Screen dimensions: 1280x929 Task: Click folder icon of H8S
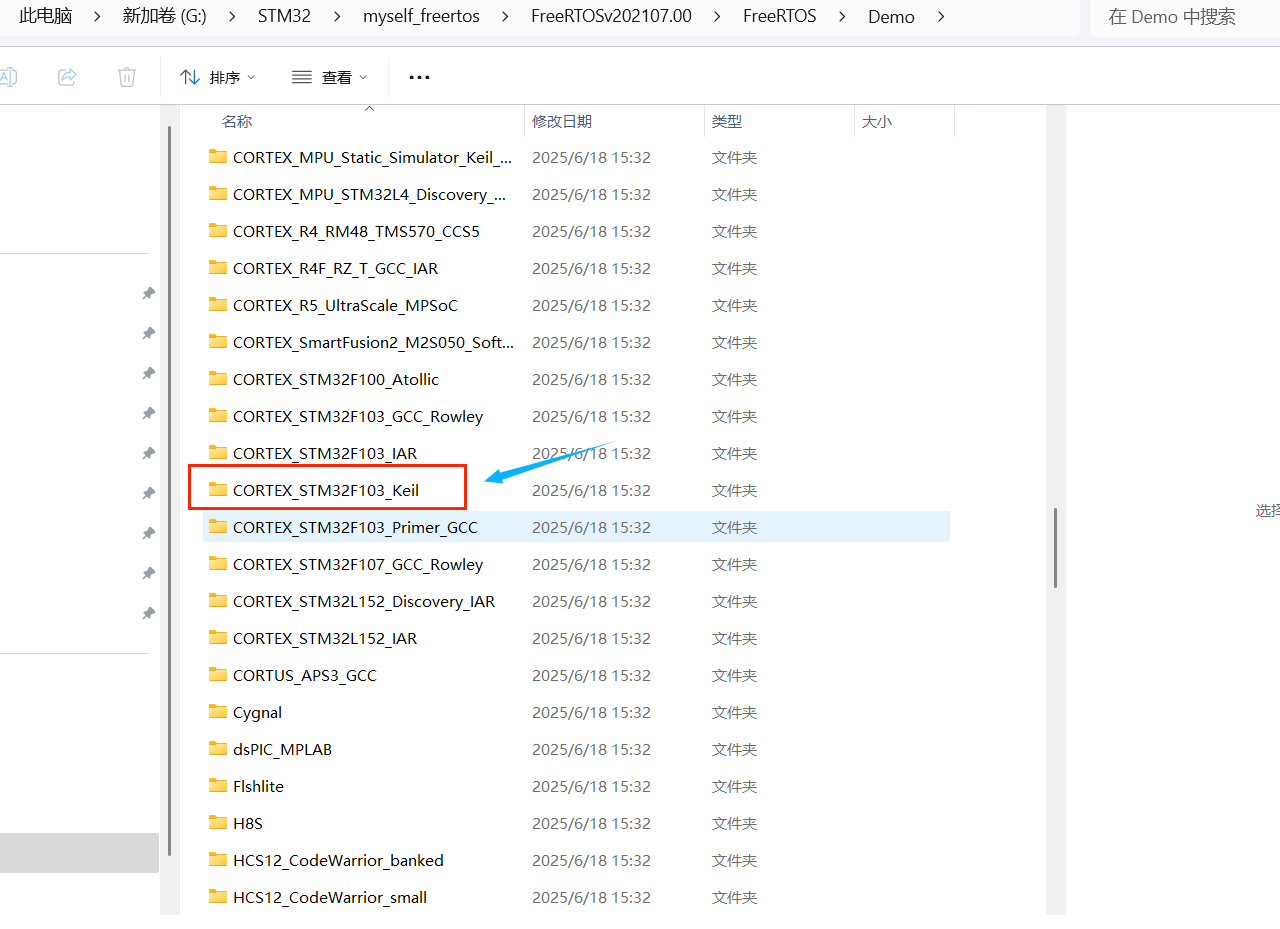[218, 822]
